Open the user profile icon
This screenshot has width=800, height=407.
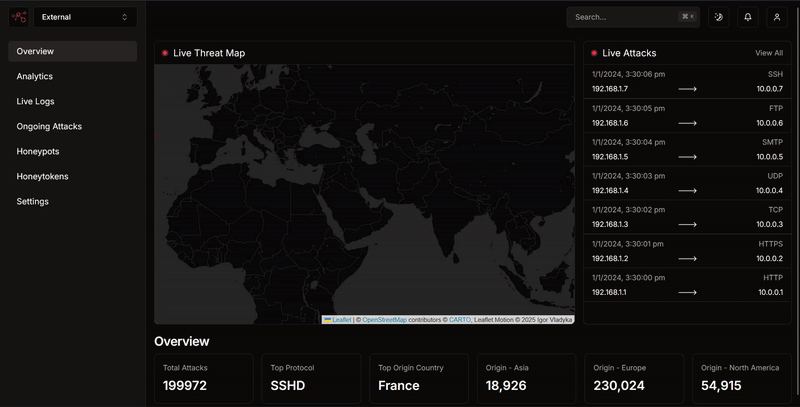coord(777,17)
